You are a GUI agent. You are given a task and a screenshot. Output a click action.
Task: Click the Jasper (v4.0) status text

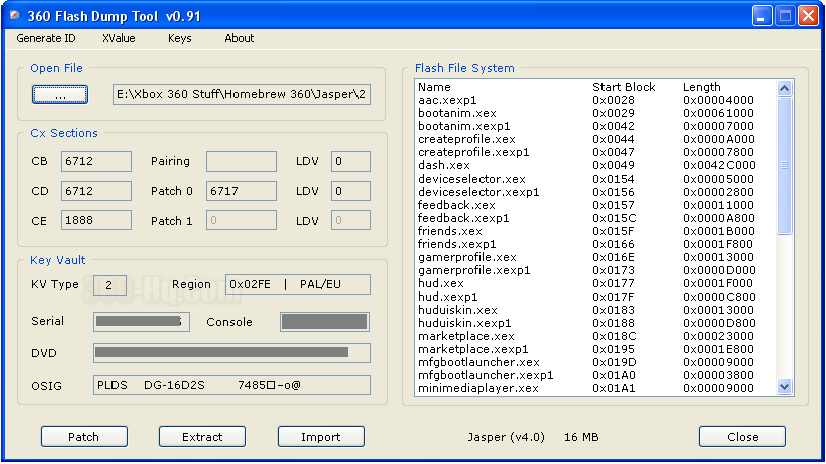tap(506, 437)
